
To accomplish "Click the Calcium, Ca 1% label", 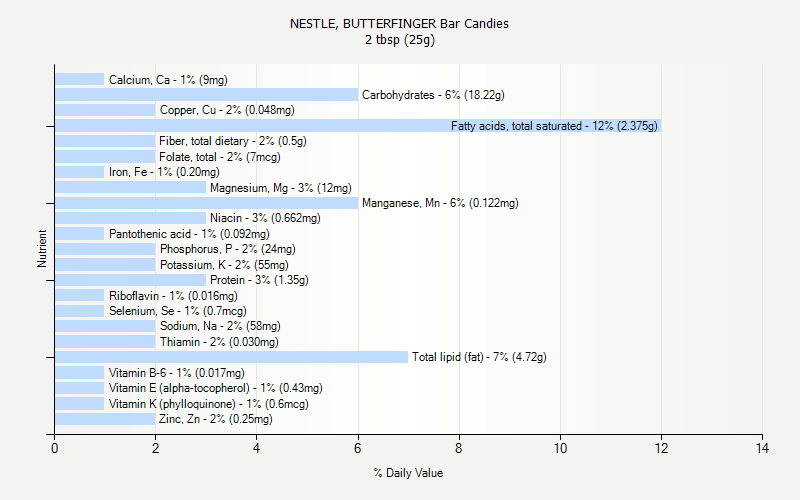I will point(168,80).
